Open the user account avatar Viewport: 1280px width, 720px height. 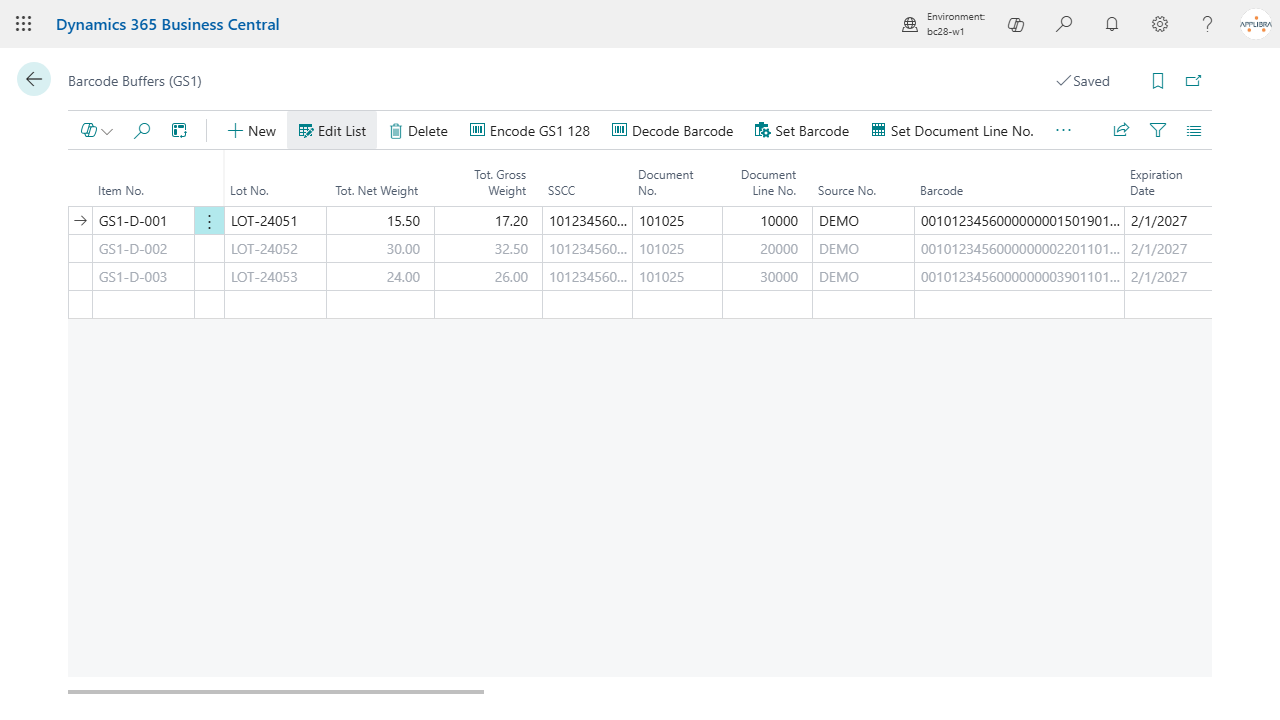click(1256, 24)
